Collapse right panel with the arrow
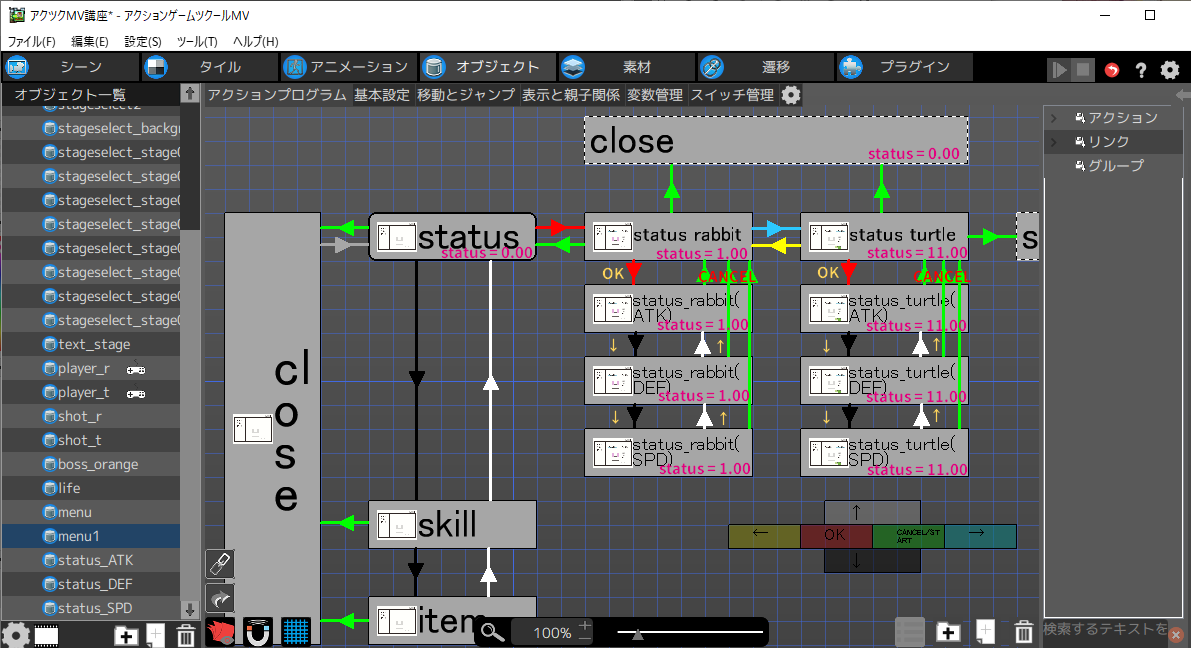The width and height of the screenshot is (1191, 648). pos(1182,95)
